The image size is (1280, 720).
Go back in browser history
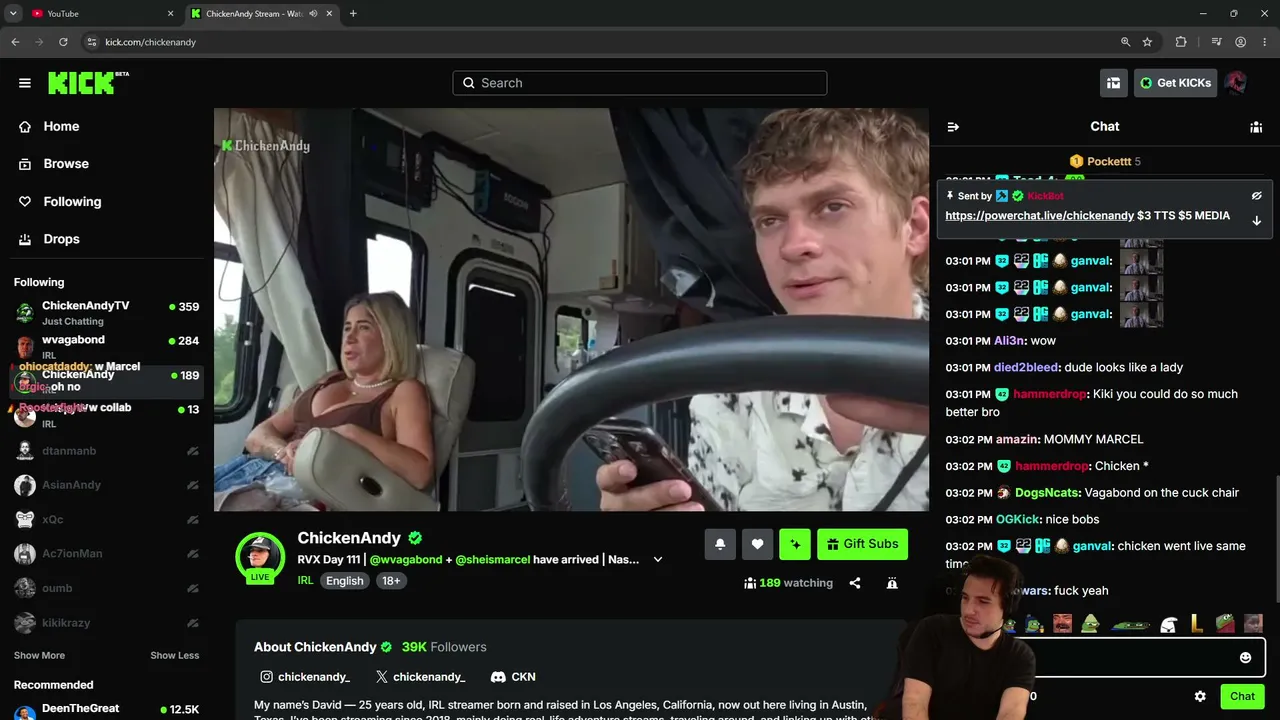coord(15,42)
